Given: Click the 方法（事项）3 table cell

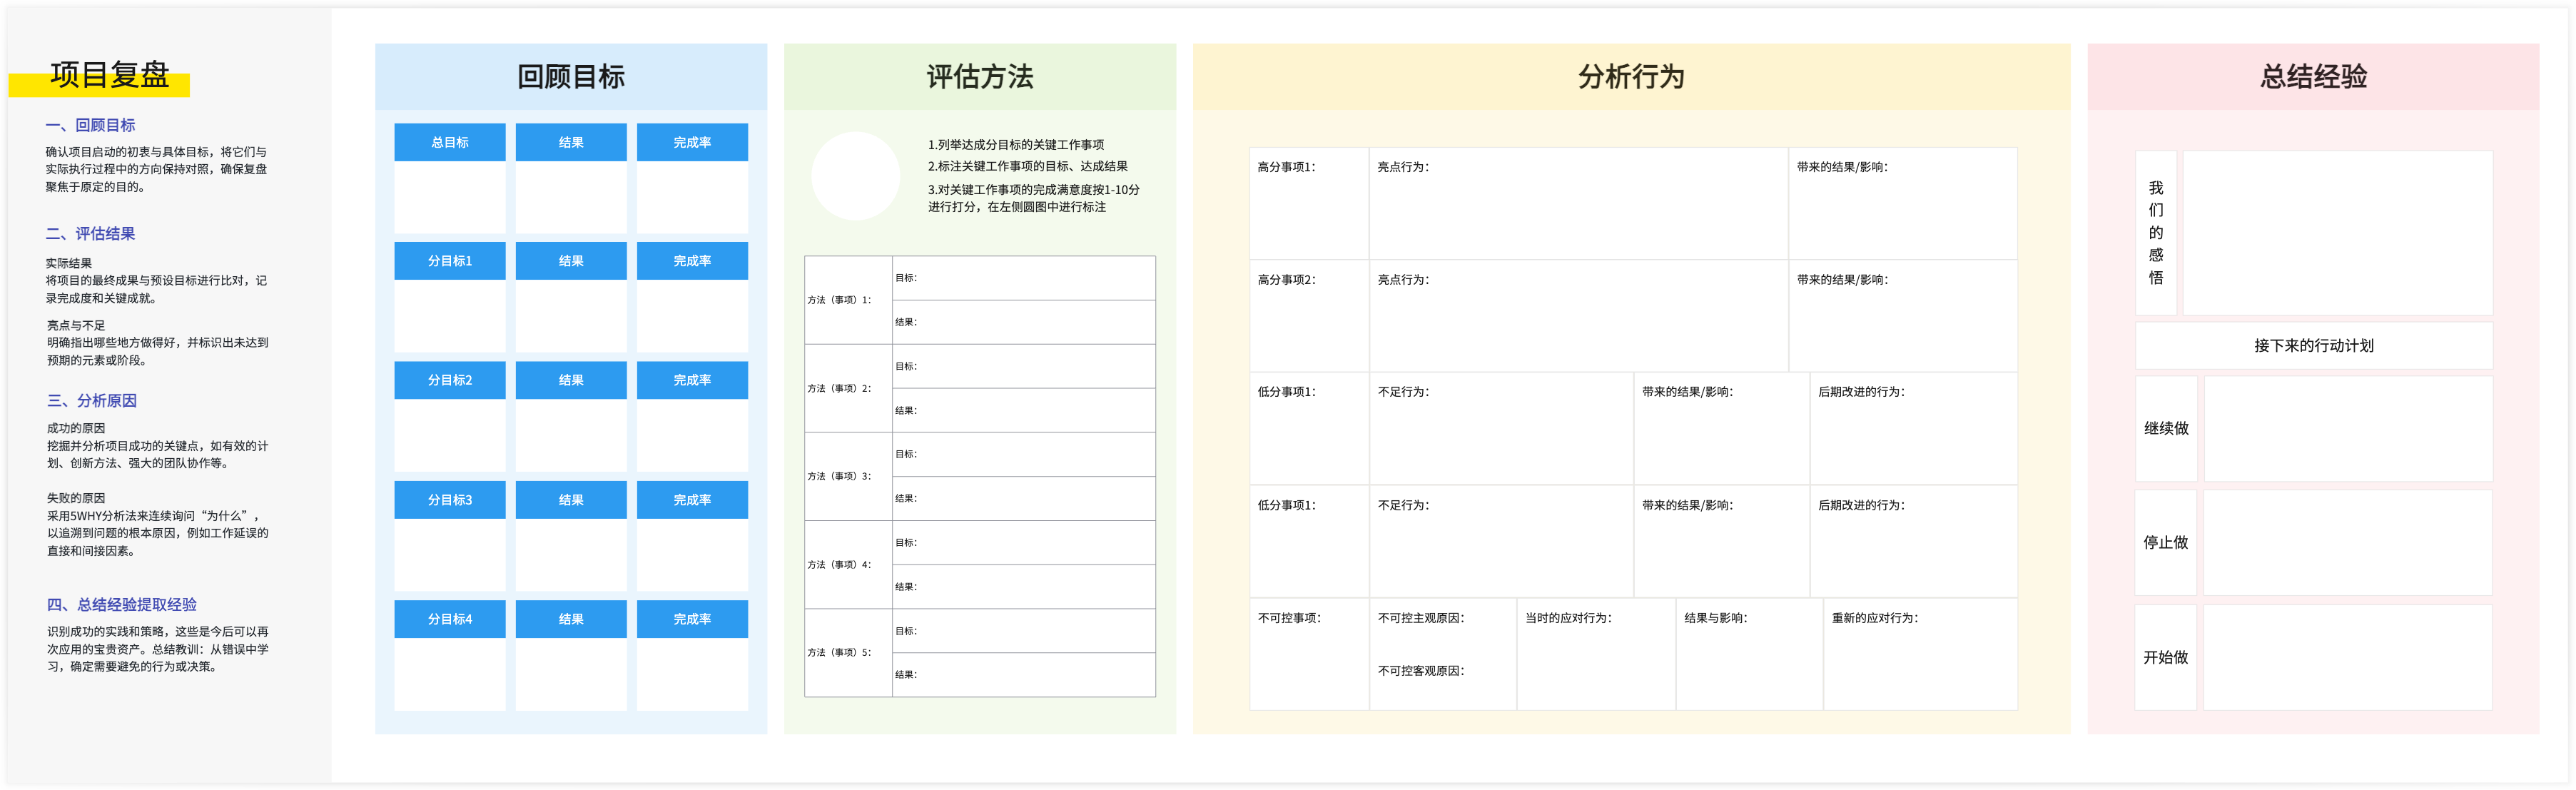Looking at the screenshot, I should coord(848,476).
